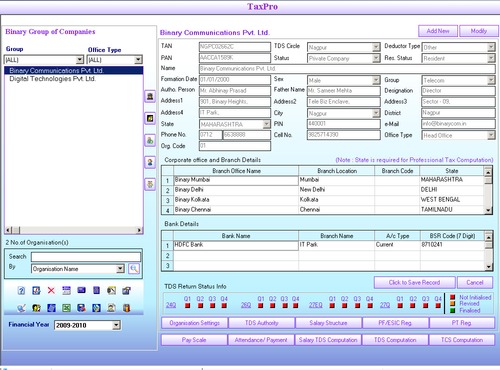500x370 pixels.
Task: Open Salary Structure
Action: (x=328, y=323)
